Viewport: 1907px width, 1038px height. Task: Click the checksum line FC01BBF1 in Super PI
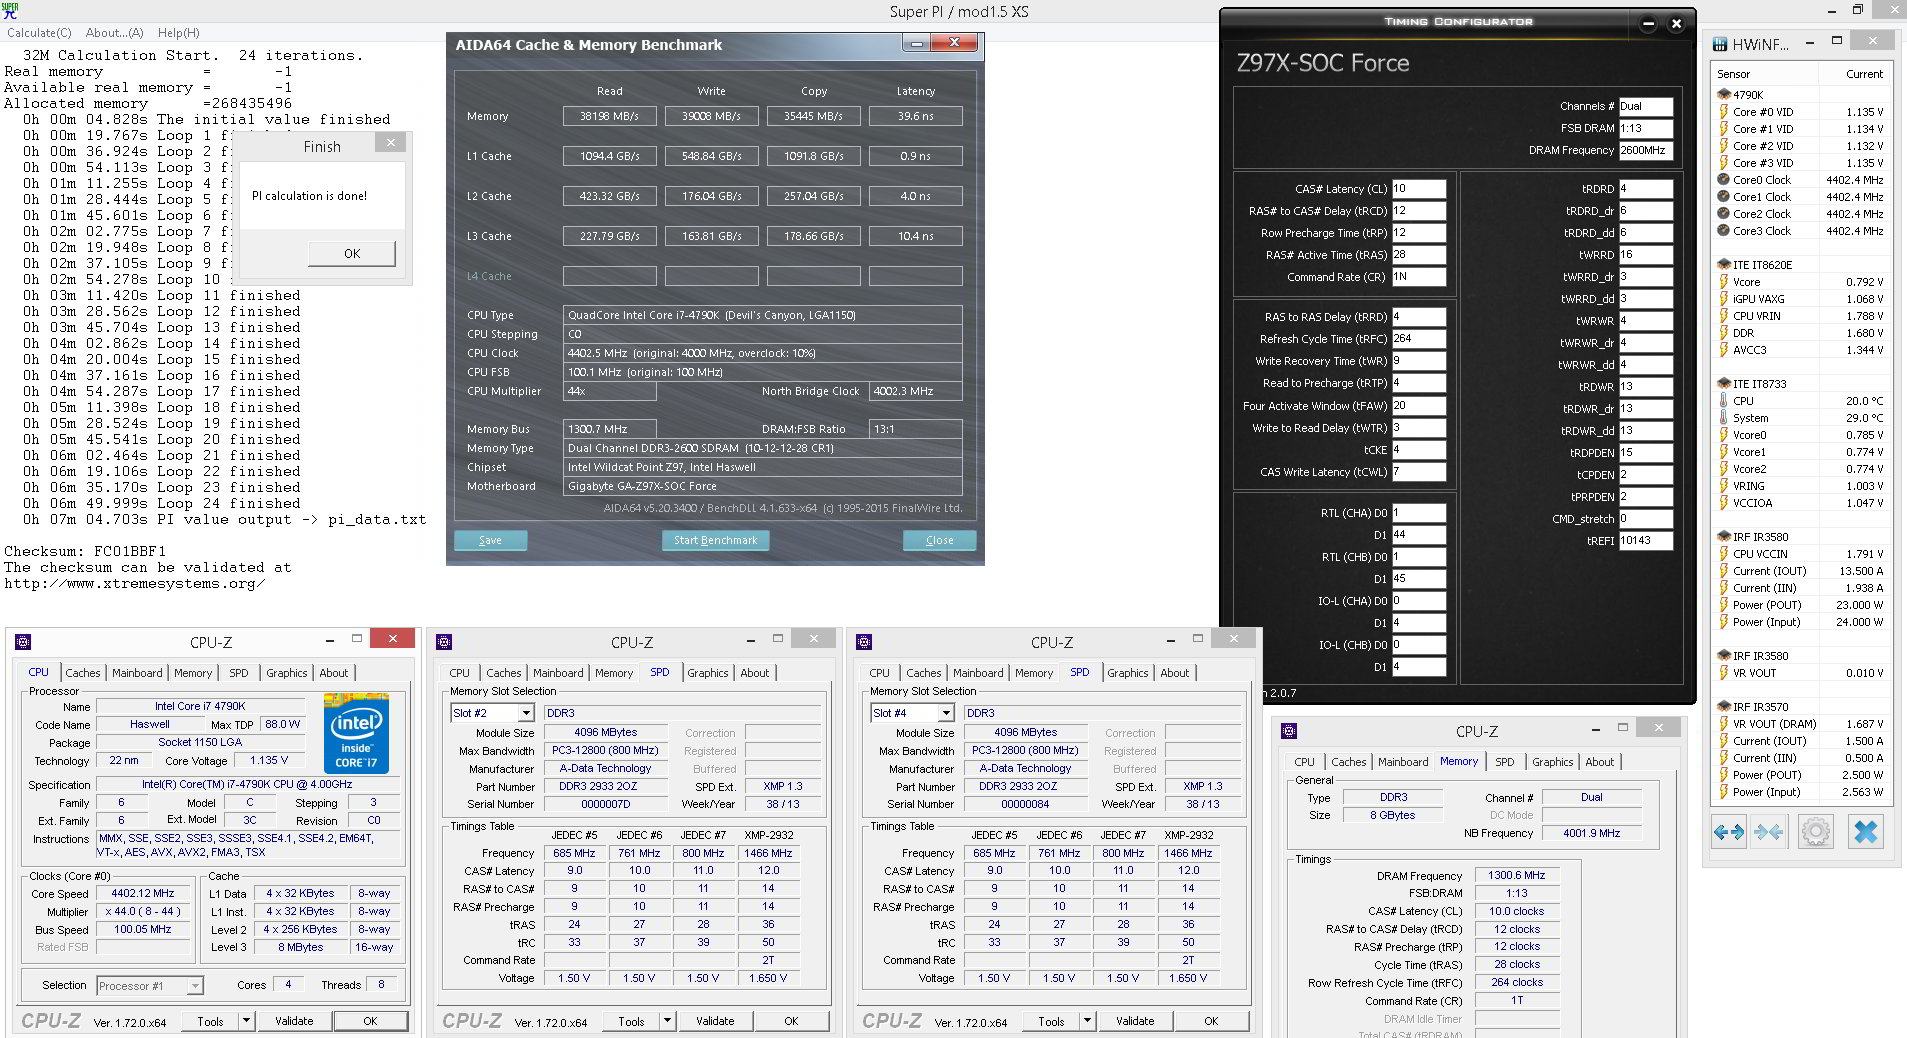click(85, 552)
